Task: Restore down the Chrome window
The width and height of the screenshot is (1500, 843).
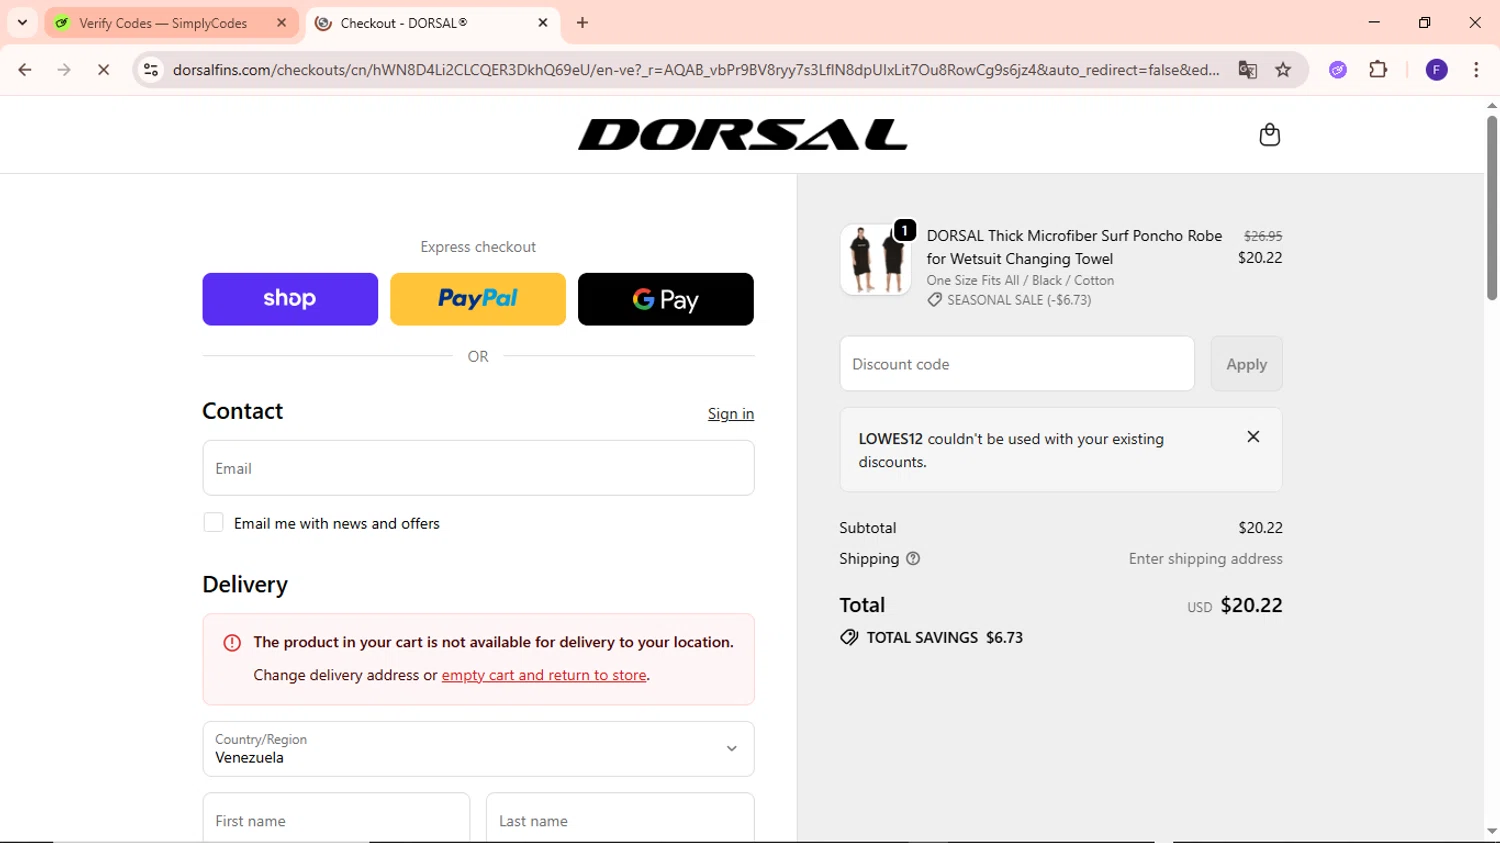Action: coord(1424,22)
